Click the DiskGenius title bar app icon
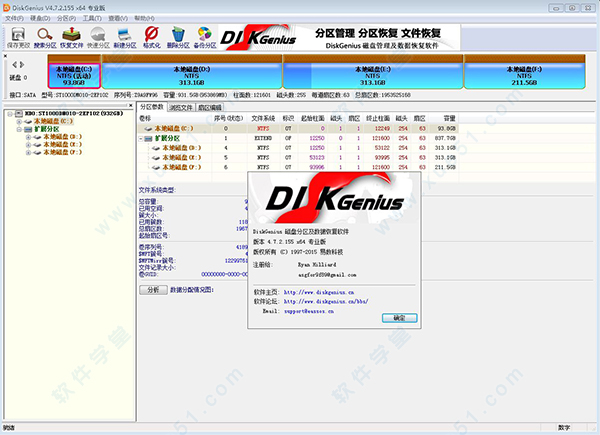This screenshot has width=600, height=435. (x=7, y=7)
